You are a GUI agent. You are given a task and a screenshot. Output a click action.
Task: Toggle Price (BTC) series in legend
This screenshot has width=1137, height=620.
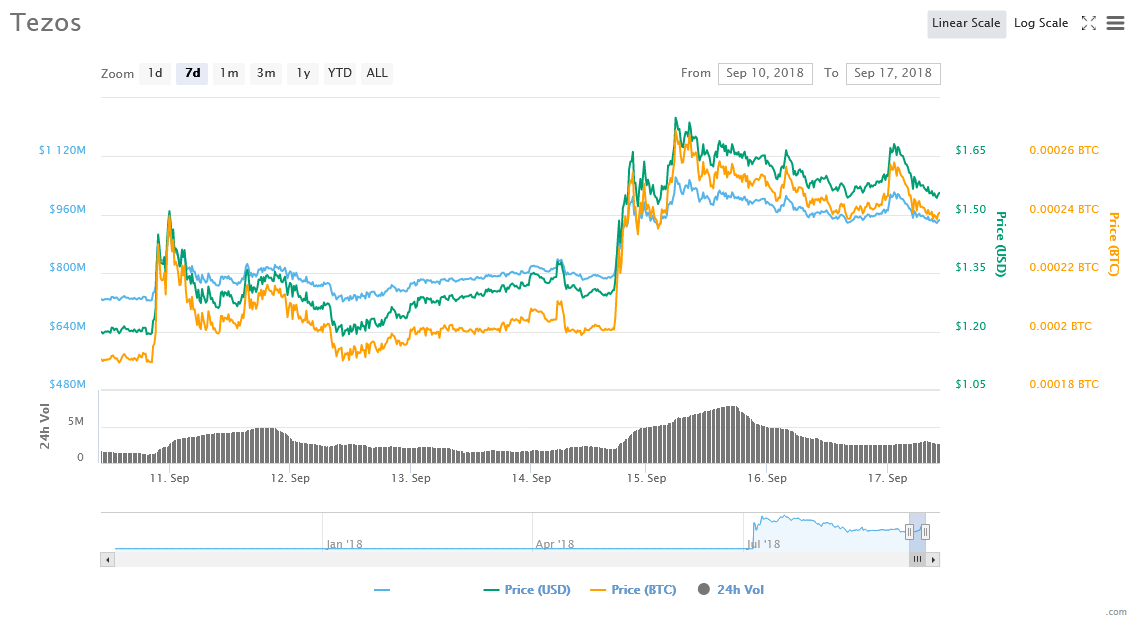633,590
